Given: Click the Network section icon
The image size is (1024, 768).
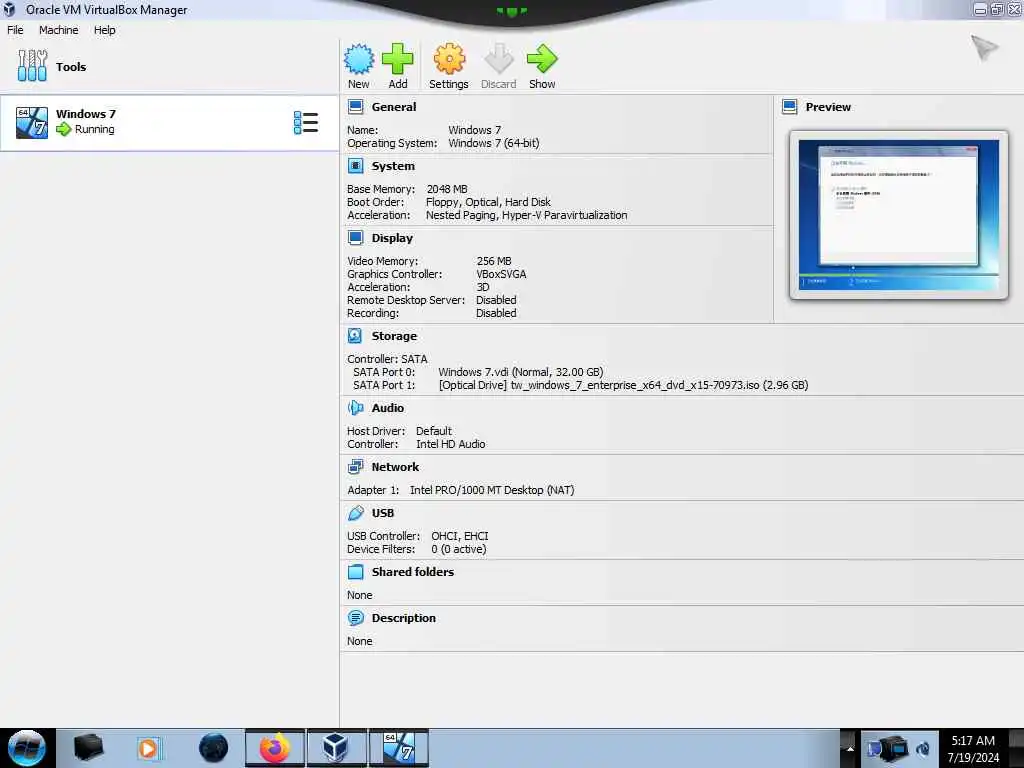Looking at the screenshot, I should 355,467.
